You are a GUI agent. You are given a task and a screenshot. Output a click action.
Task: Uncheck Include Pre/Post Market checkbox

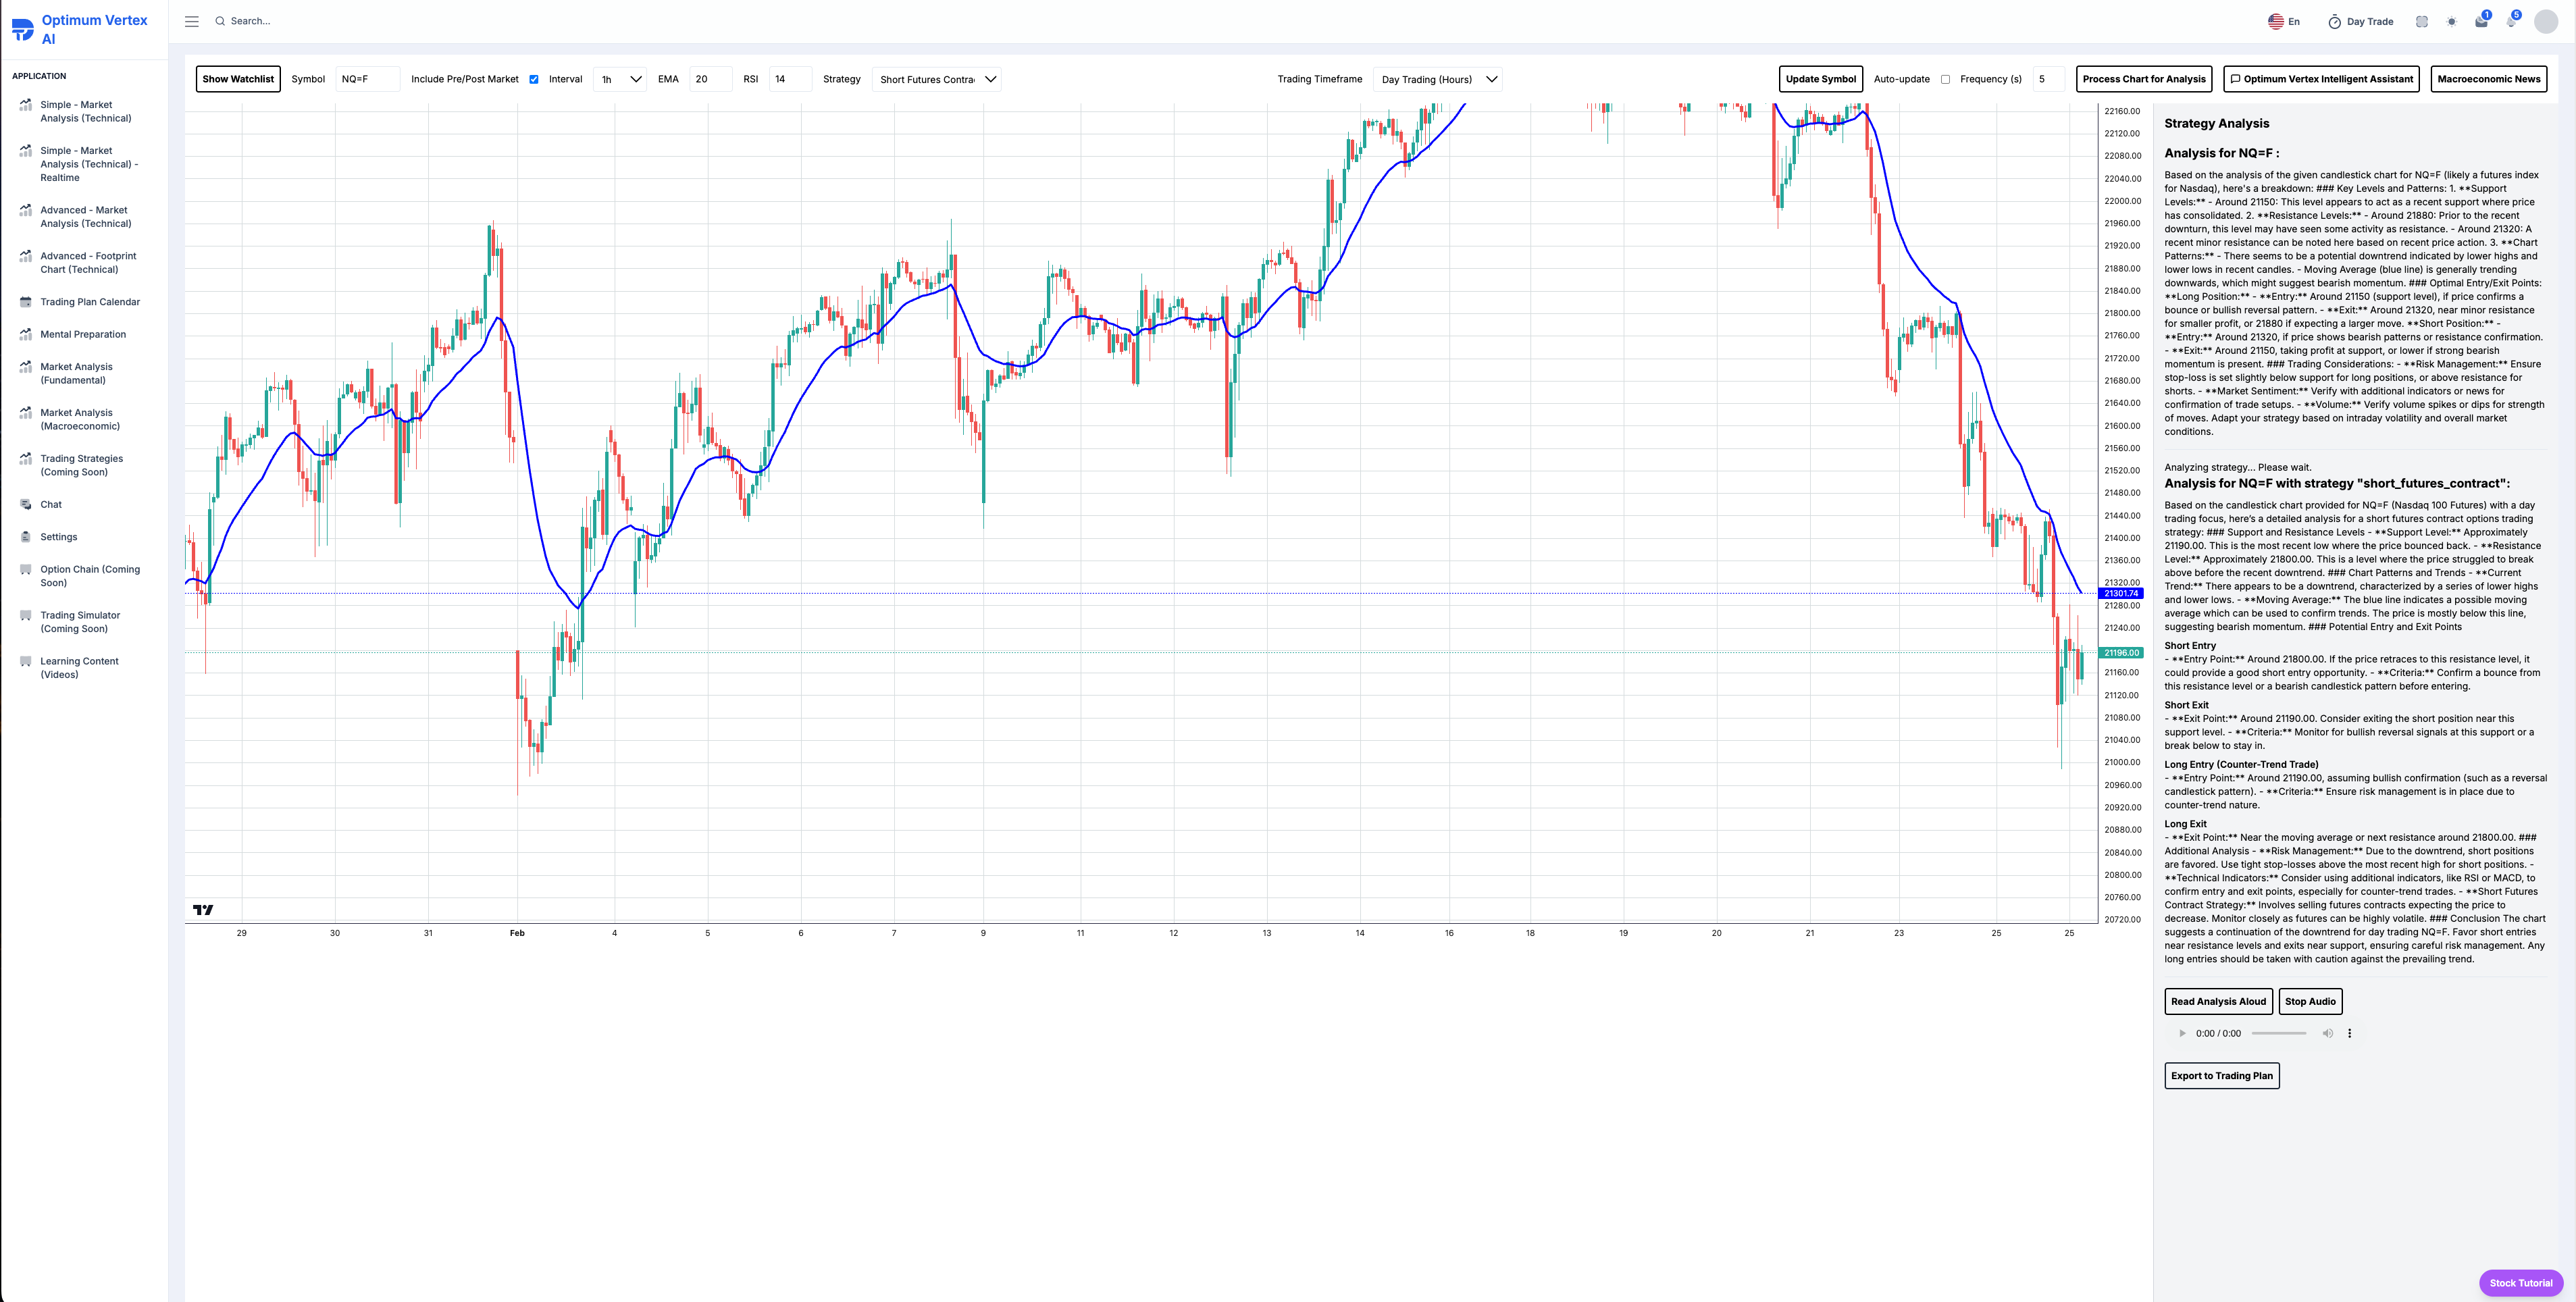[534, 79]
